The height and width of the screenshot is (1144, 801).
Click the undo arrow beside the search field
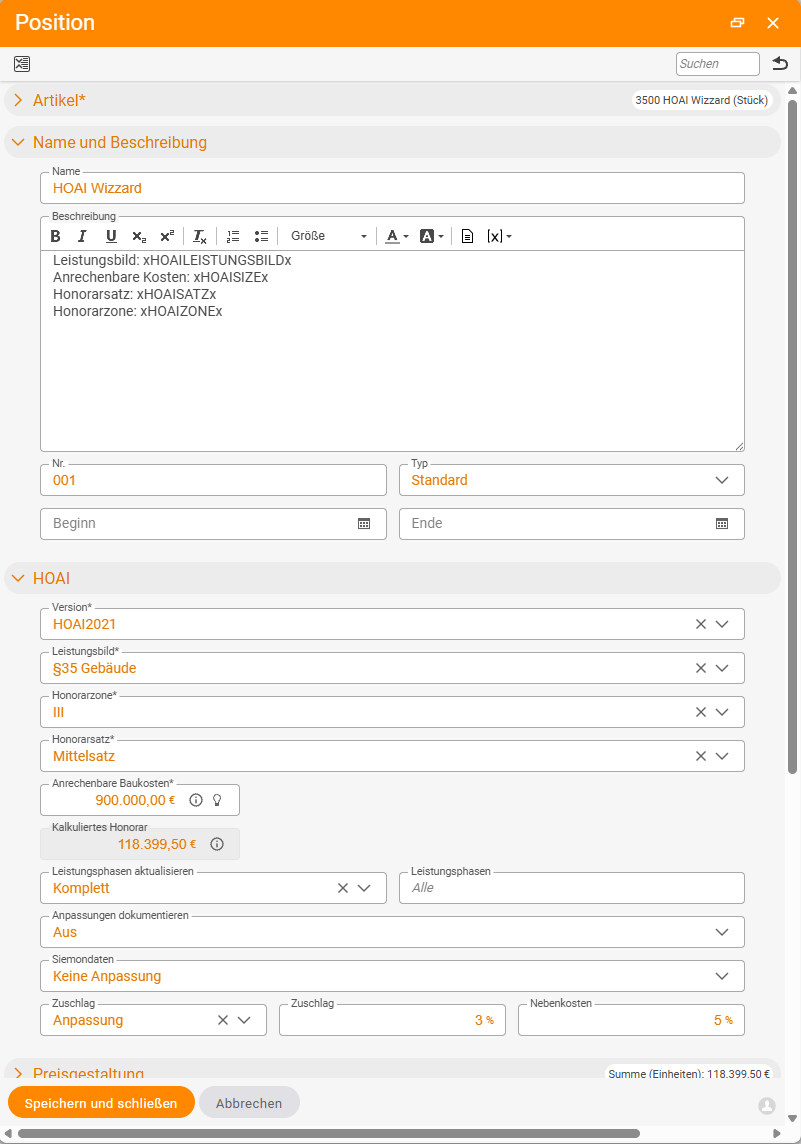coord(780,63)
